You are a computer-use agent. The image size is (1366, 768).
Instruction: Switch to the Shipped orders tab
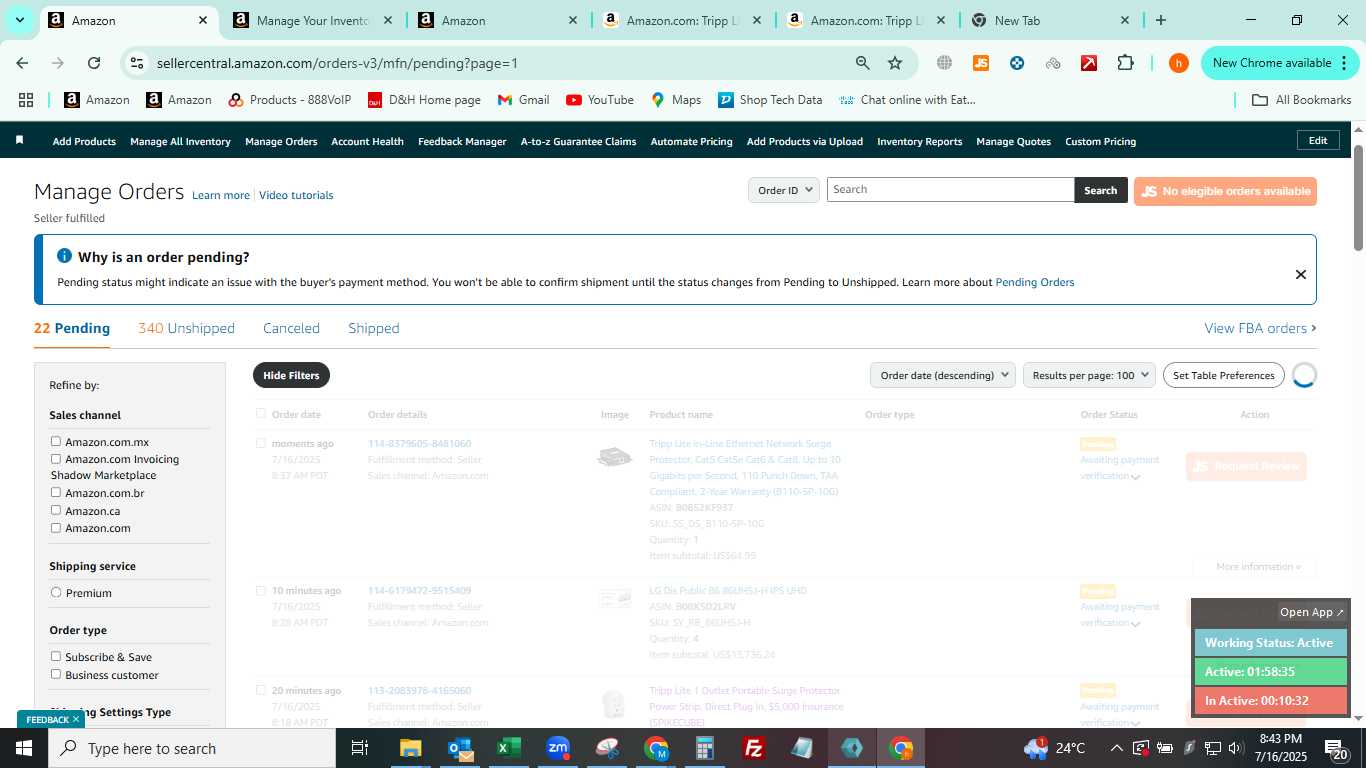(374, 328)
